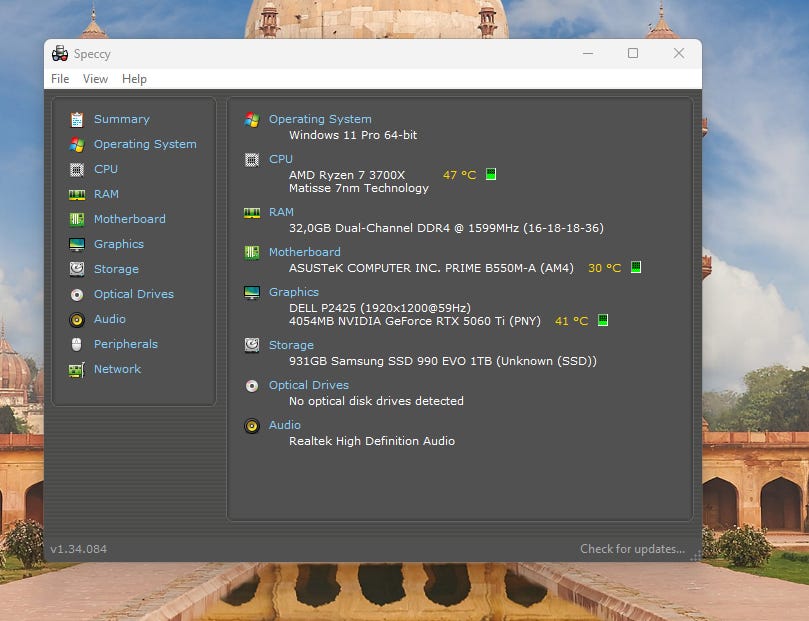Open the File menu

click(60, 79)
